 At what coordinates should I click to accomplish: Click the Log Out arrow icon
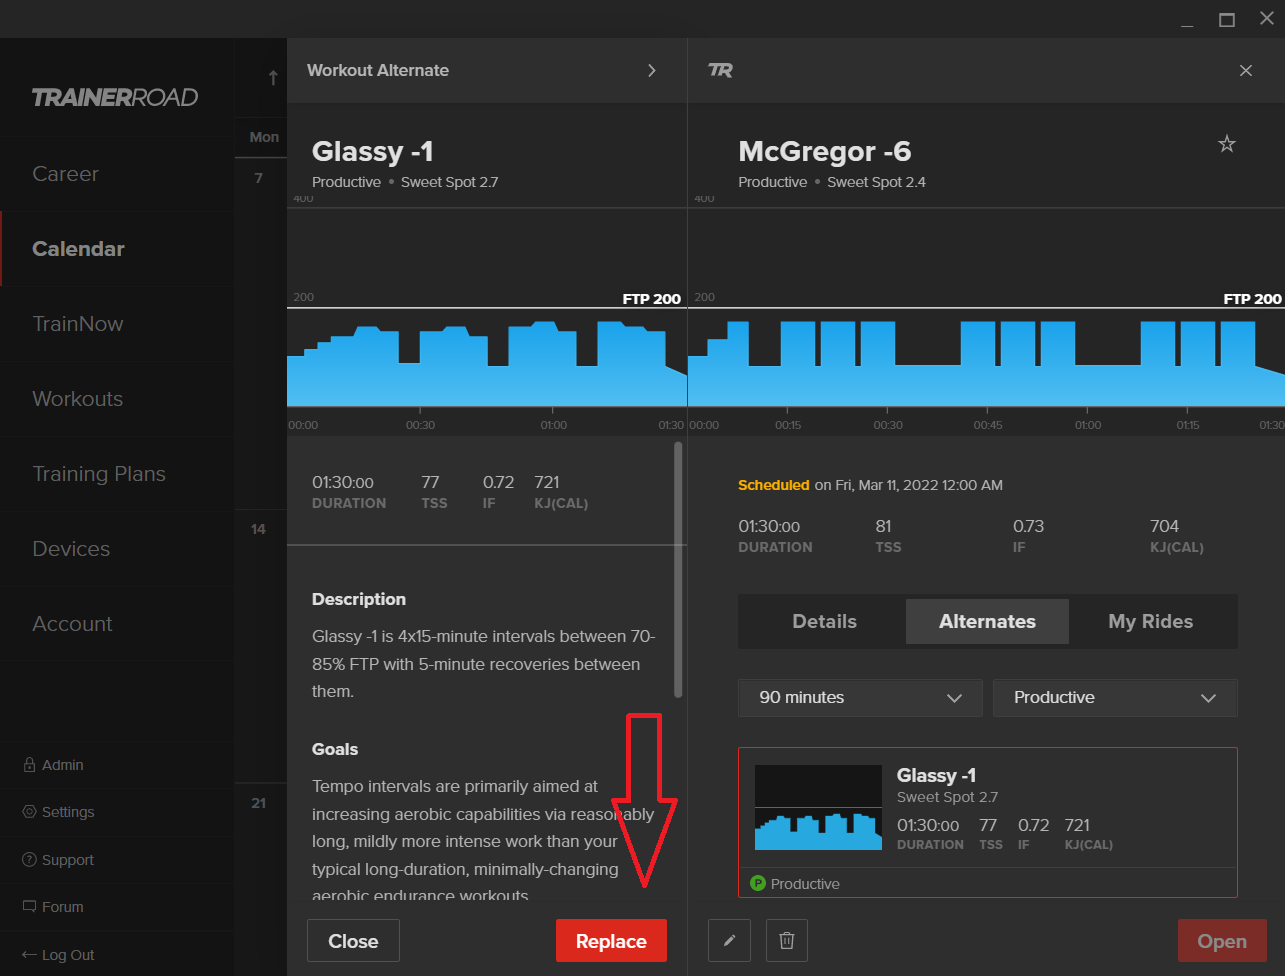(x=30, y=955)
